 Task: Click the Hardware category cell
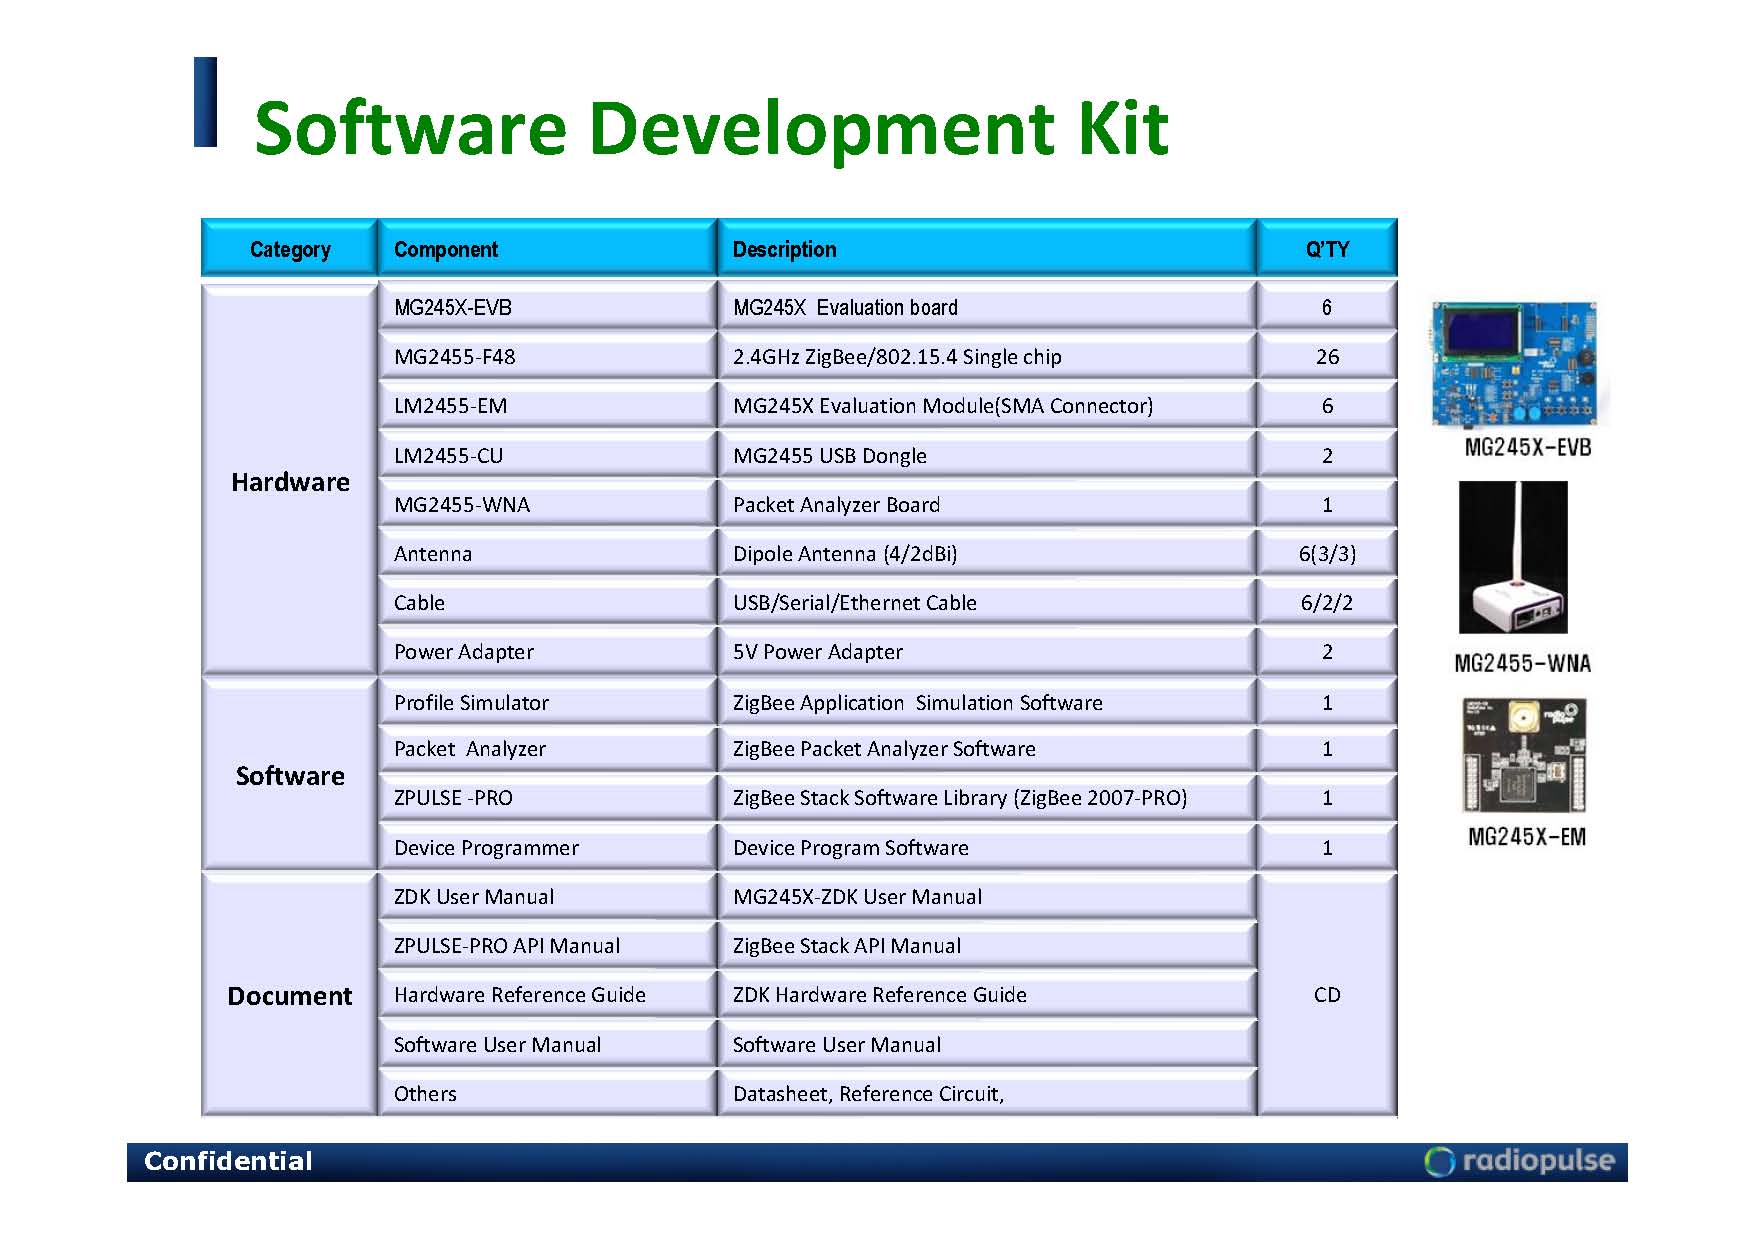[x=290, y=482]
